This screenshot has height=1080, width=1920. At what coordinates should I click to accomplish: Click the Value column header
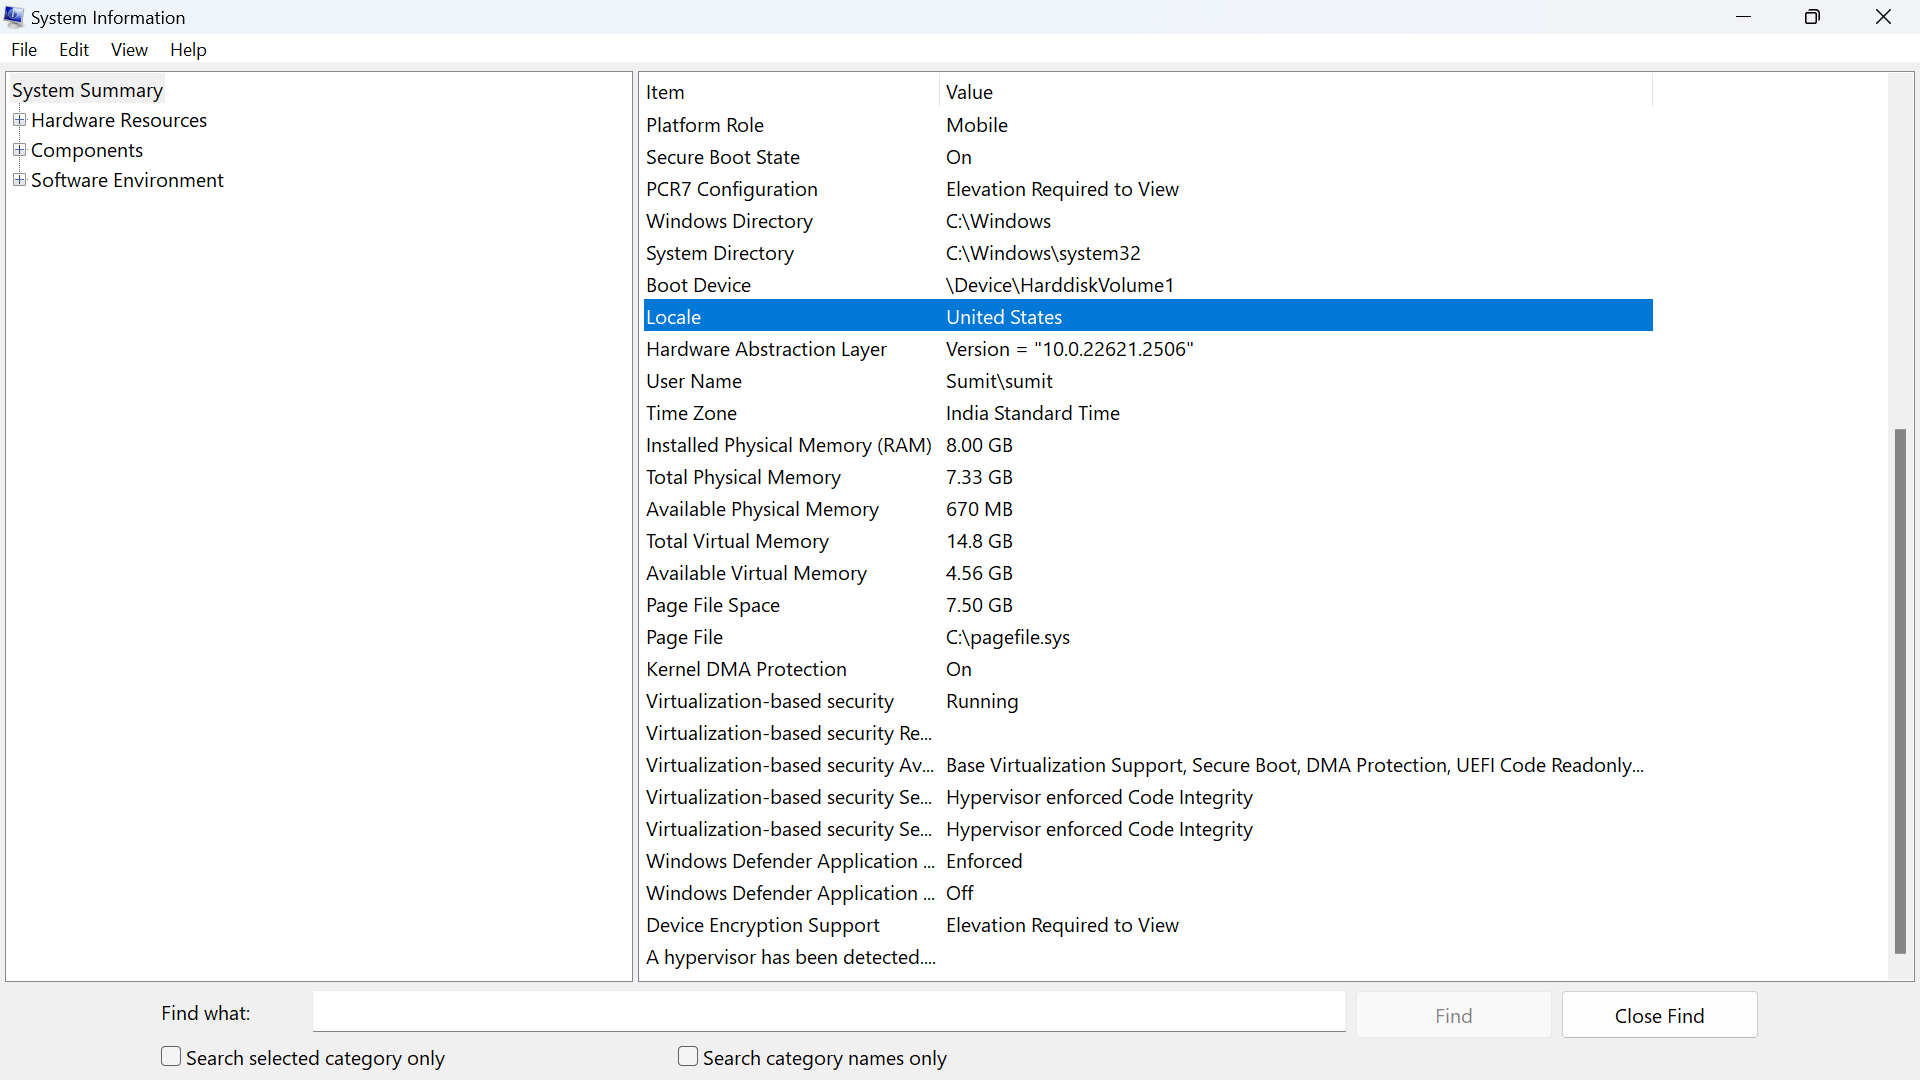(1296, 92)
